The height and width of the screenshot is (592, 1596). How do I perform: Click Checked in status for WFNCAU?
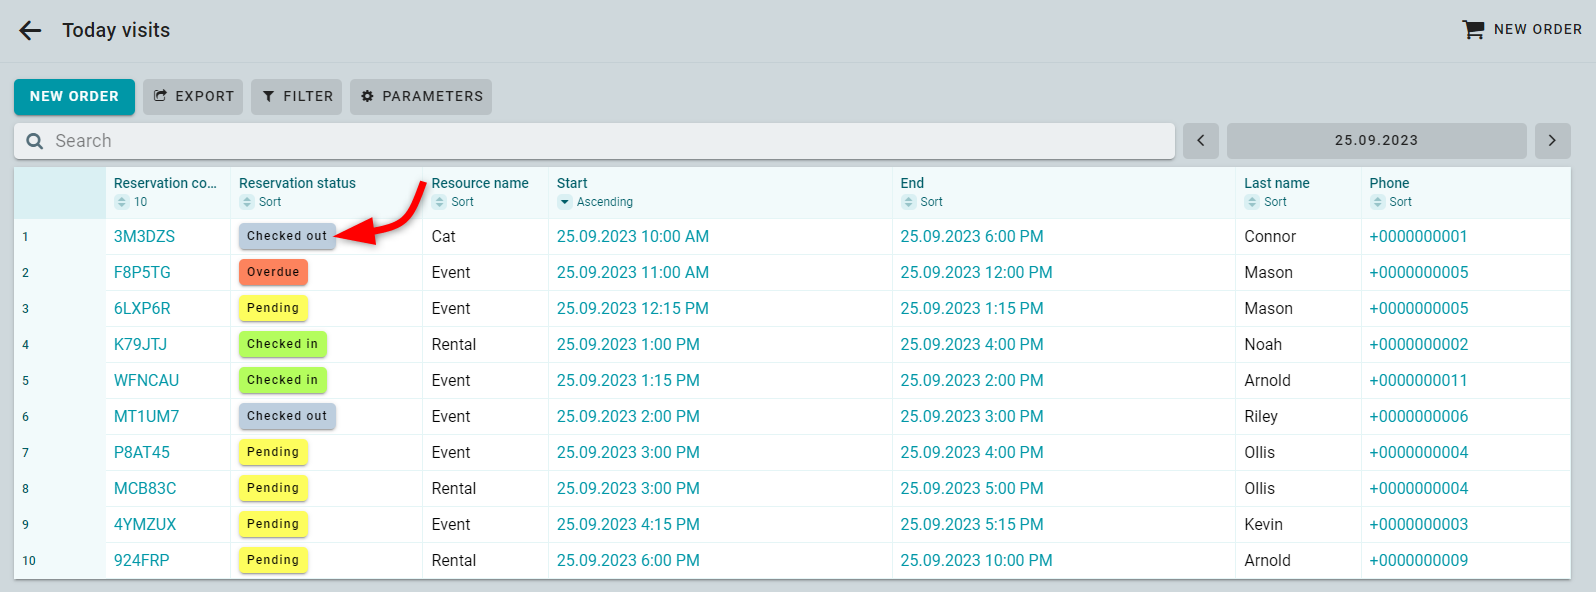coord(283,380)
